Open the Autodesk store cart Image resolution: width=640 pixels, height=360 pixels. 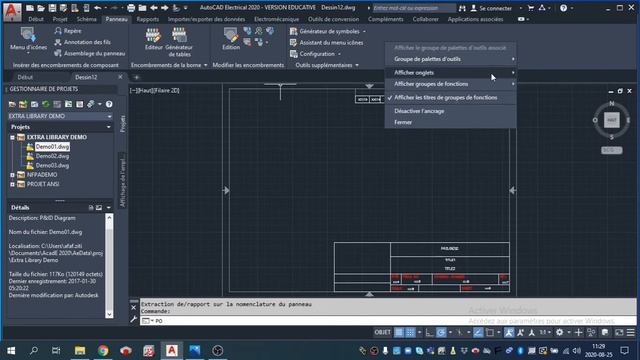(531, 8)
